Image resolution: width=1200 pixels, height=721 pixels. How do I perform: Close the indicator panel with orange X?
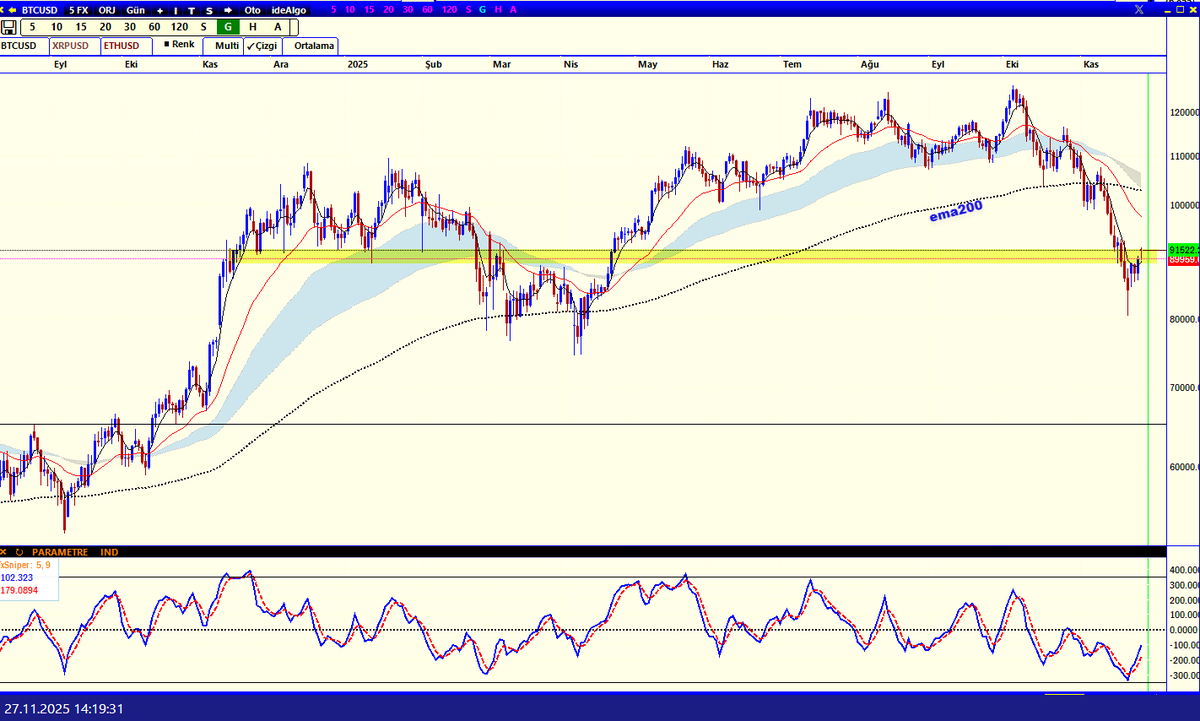[x=4, y=552]
